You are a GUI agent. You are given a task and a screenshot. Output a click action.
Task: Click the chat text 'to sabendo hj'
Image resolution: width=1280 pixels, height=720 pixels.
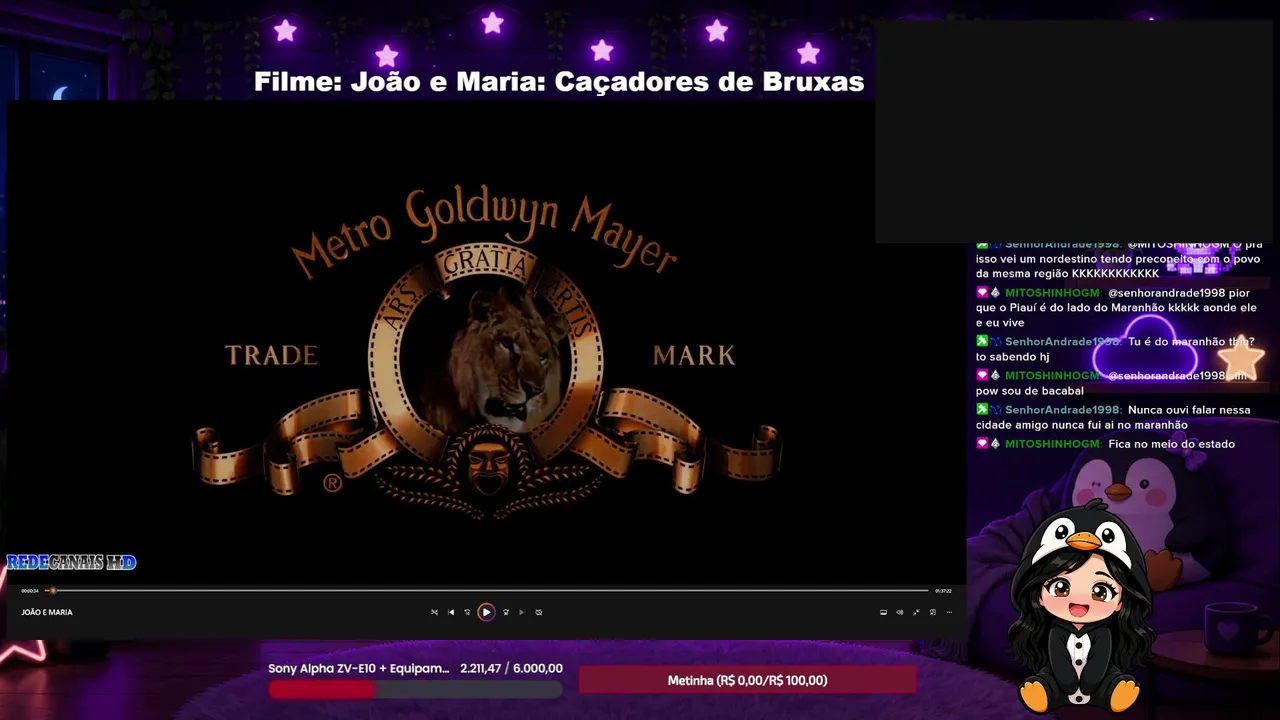1012,357
